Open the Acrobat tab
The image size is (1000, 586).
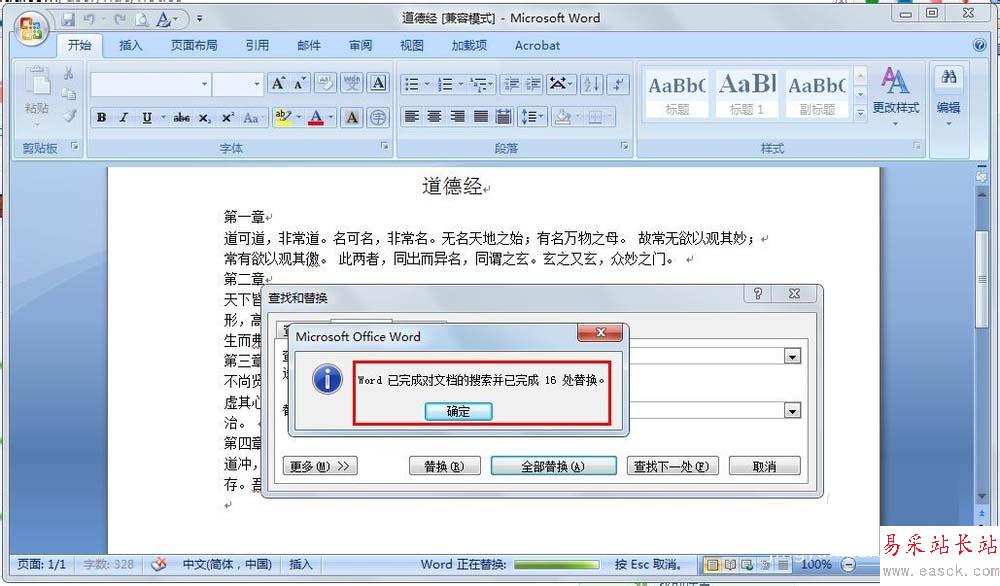coord(537,45)
